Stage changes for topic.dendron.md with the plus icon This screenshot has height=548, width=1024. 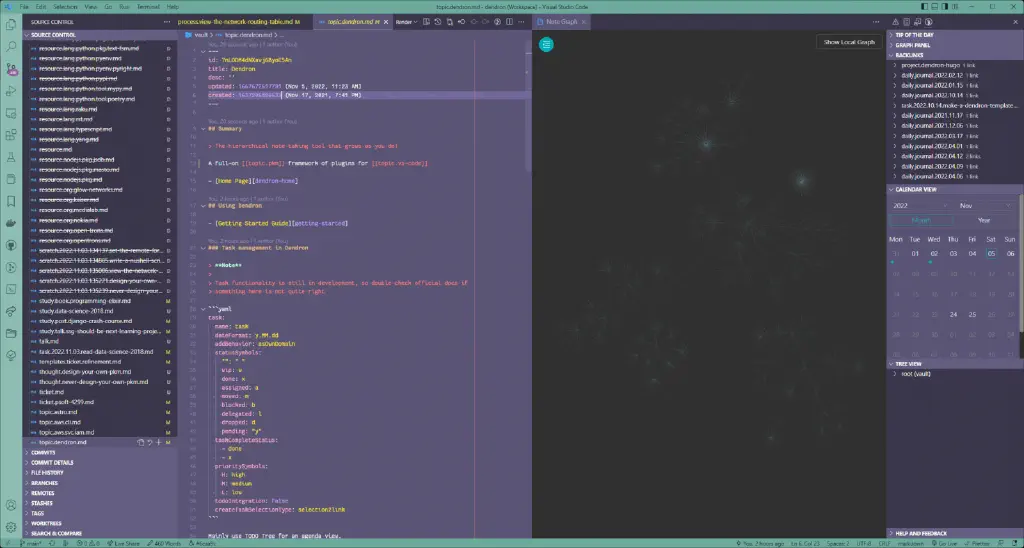(x=159, y=442)
